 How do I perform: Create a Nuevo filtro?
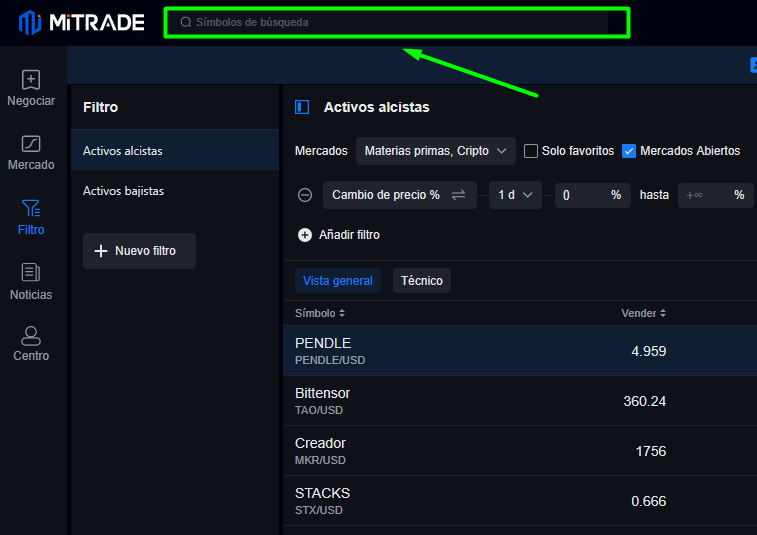(x=139, y=251)
